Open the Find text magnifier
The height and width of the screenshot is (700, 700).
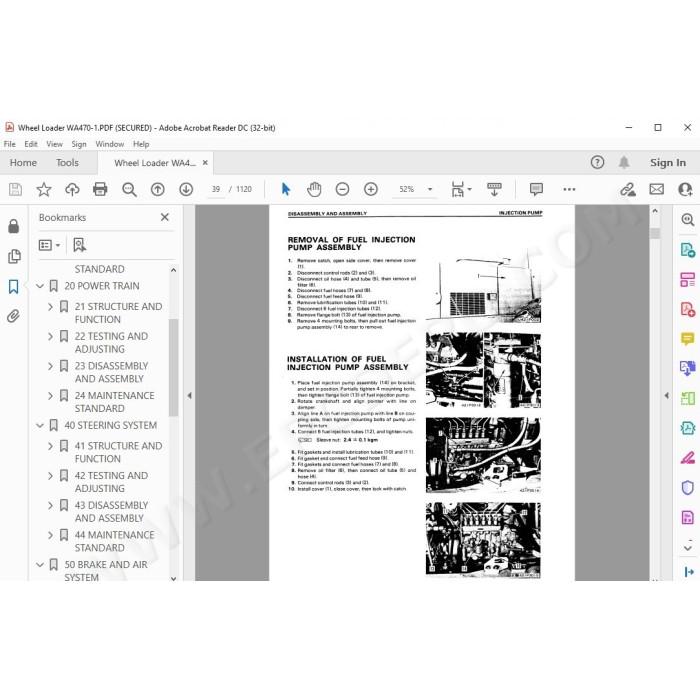129,189
